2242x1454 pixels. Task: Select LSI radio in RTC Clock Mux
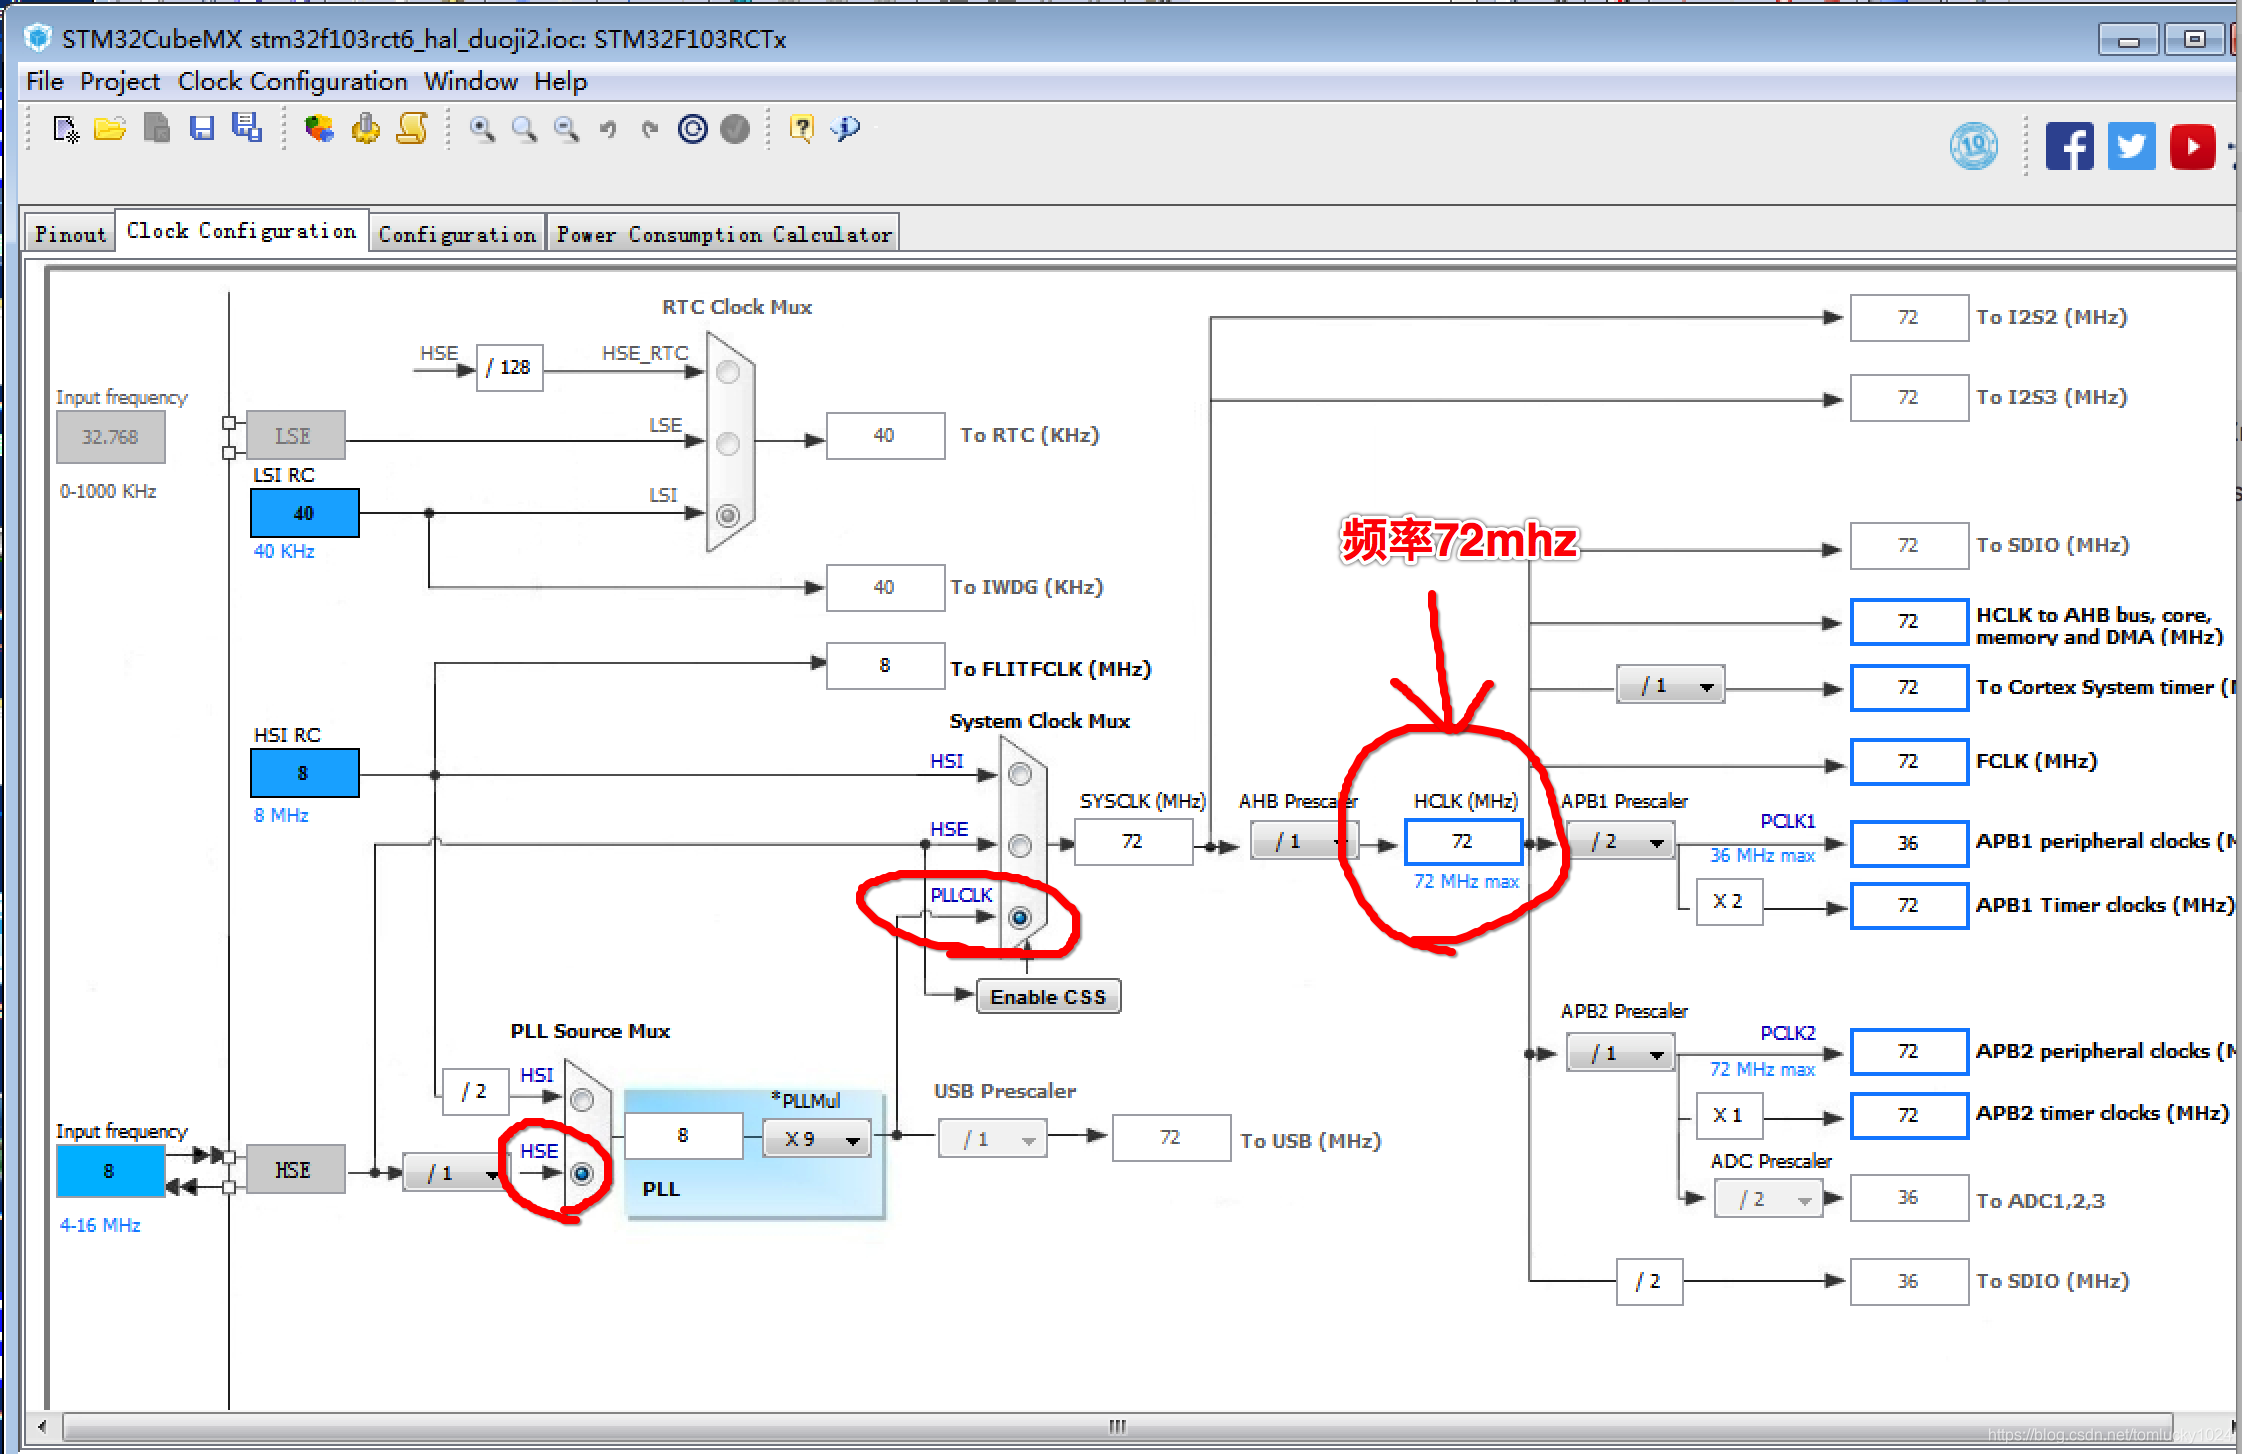point(728,515)
